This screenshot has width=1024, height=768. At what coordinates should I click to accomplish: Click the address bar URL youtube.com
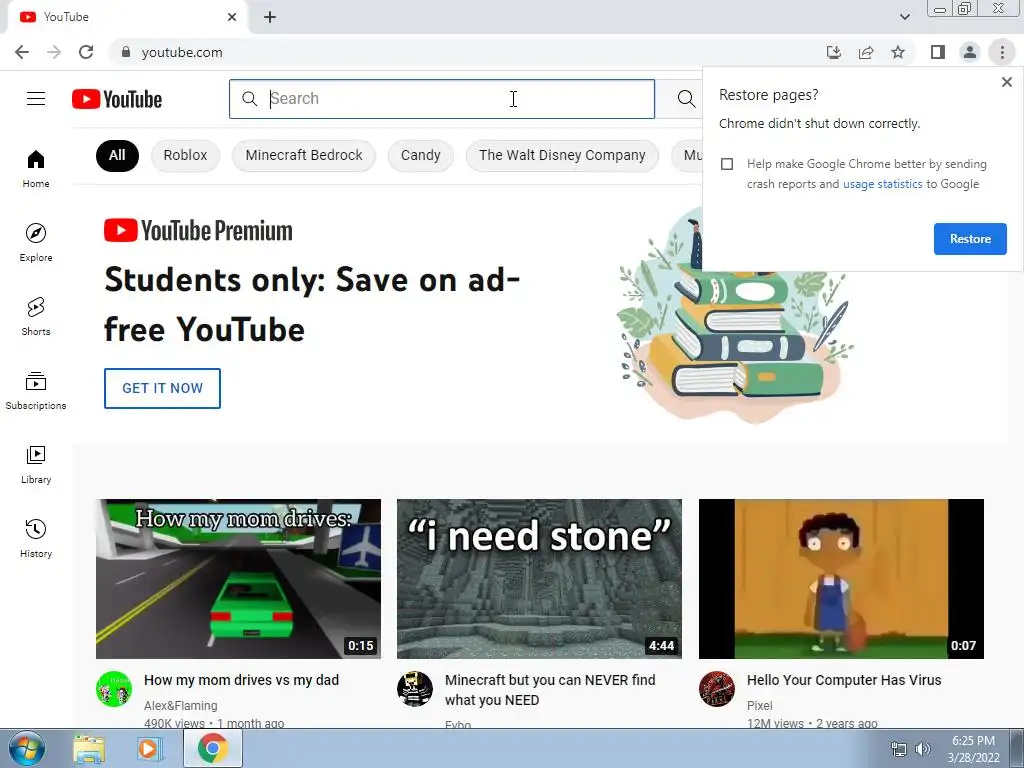[x=182, y=52]
